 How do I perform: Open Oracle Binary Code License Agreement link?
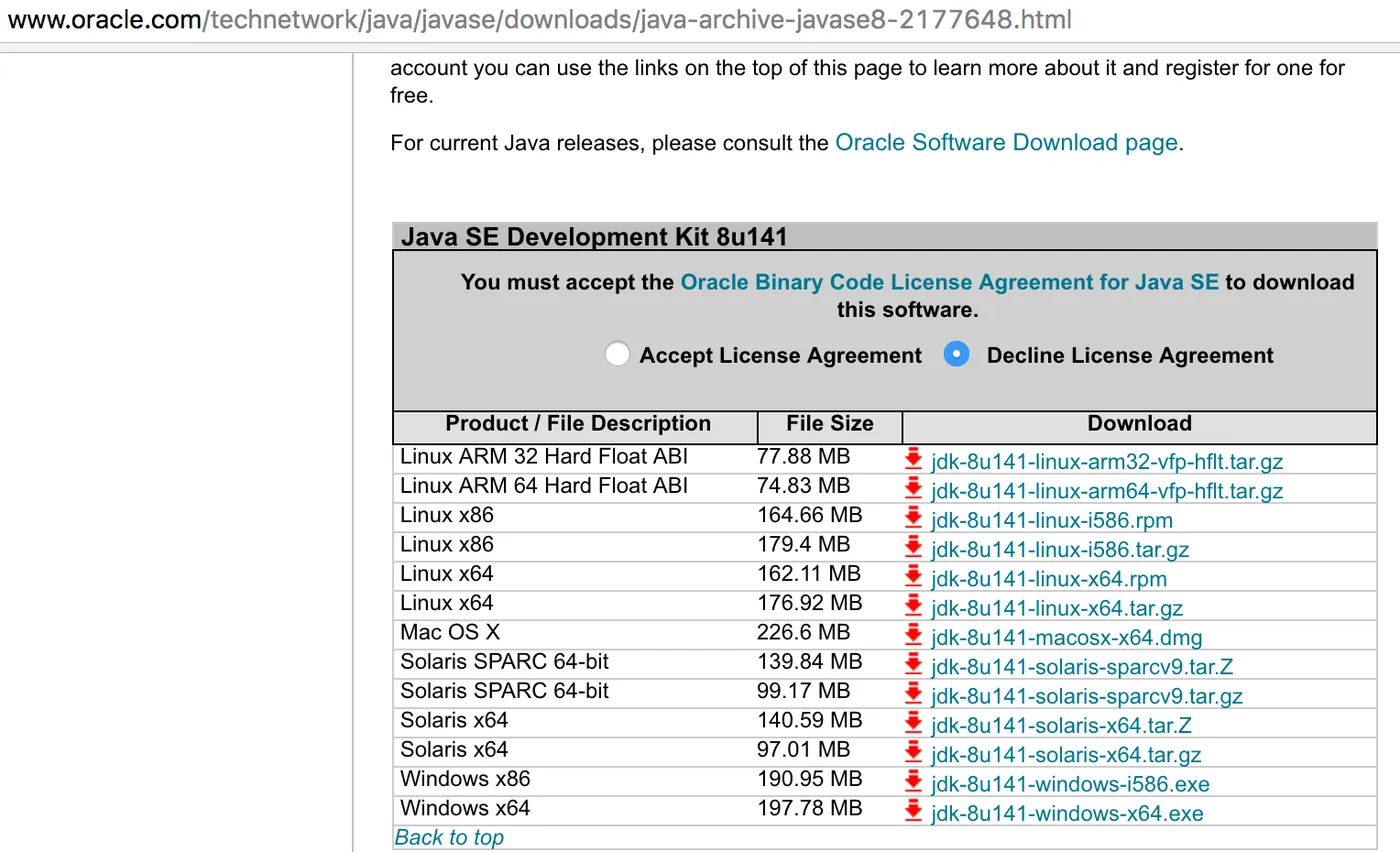tap(950, 282)
